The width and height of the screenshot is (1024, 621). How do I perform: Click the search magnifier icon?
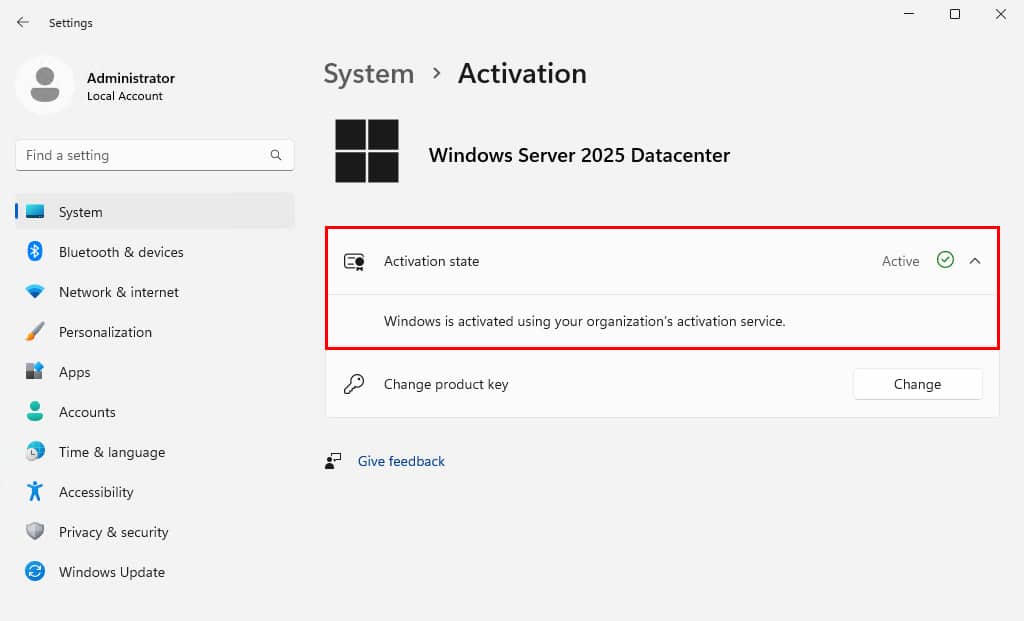276,155
